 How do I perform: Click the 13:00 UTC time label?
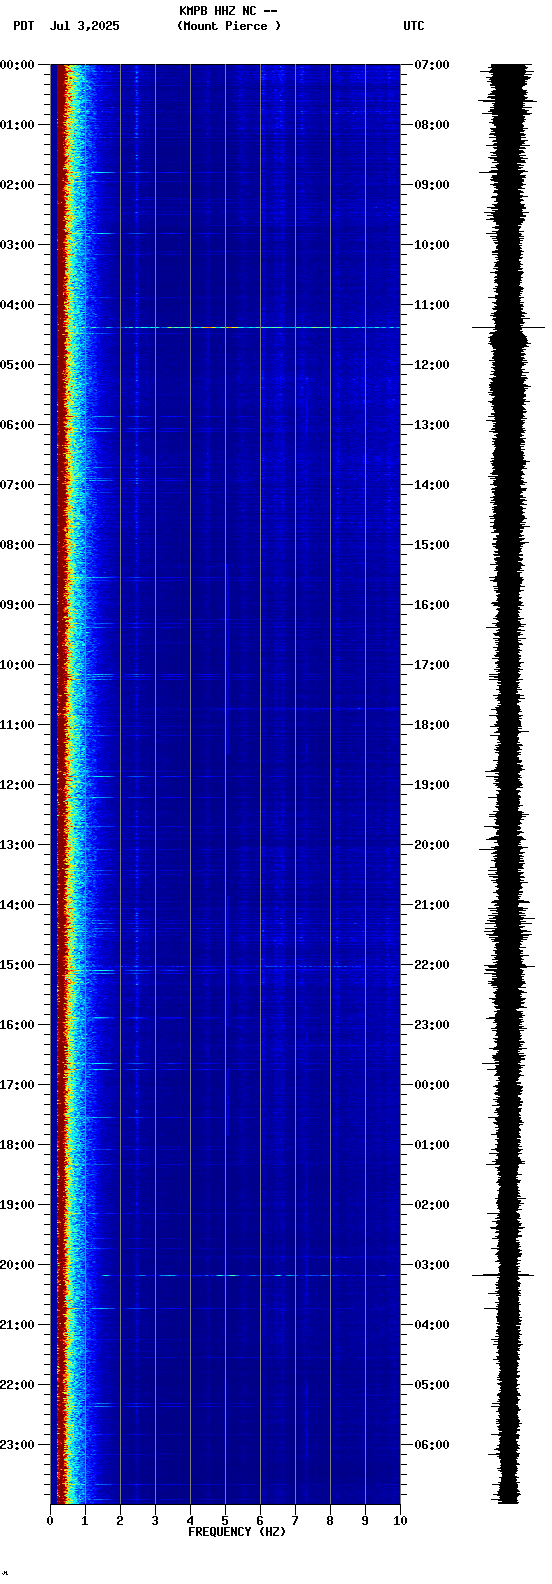click(x=432, y=425)
